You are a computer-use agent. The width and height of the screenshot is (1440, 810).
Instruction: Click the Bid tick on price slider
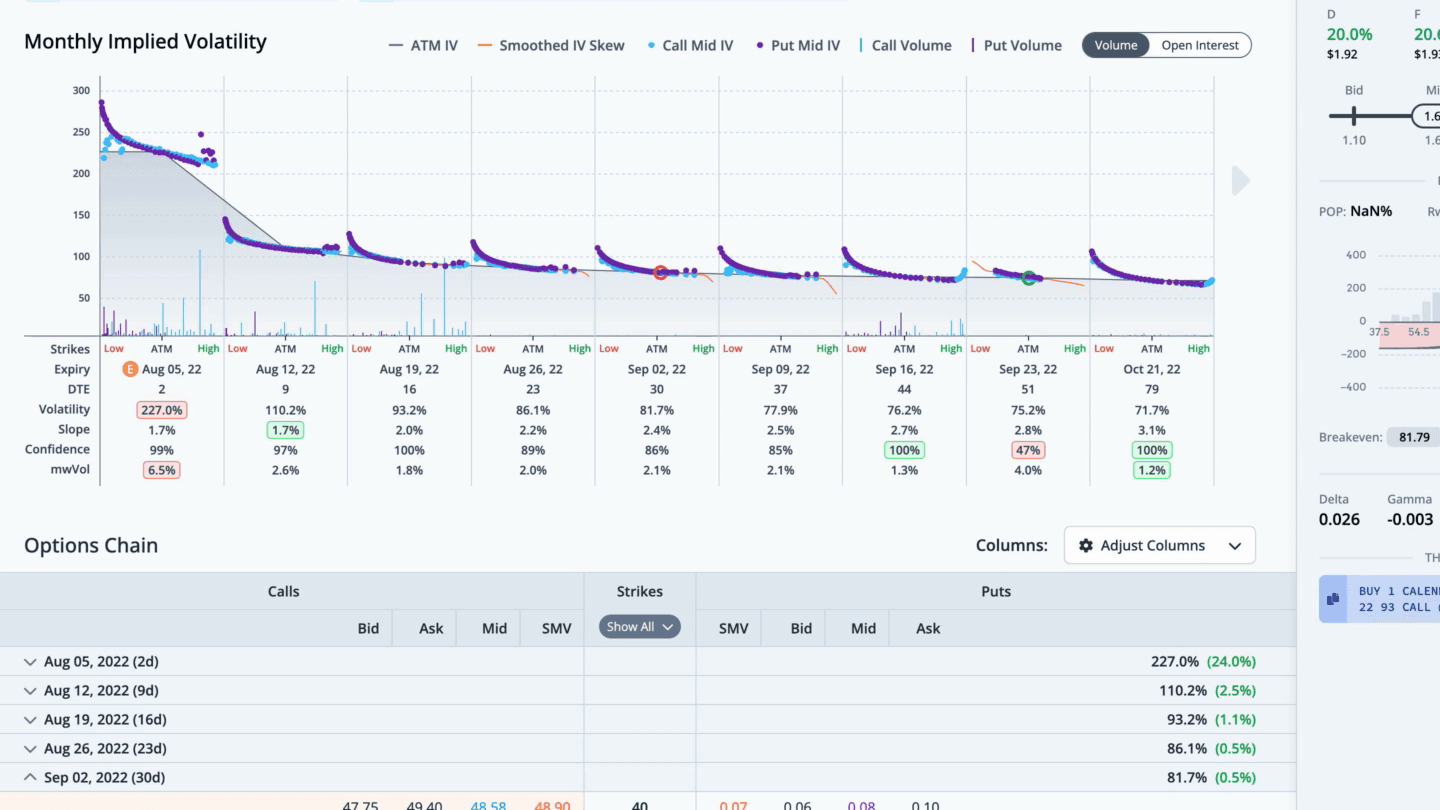pyautogui.click(x=1354, y=116)
